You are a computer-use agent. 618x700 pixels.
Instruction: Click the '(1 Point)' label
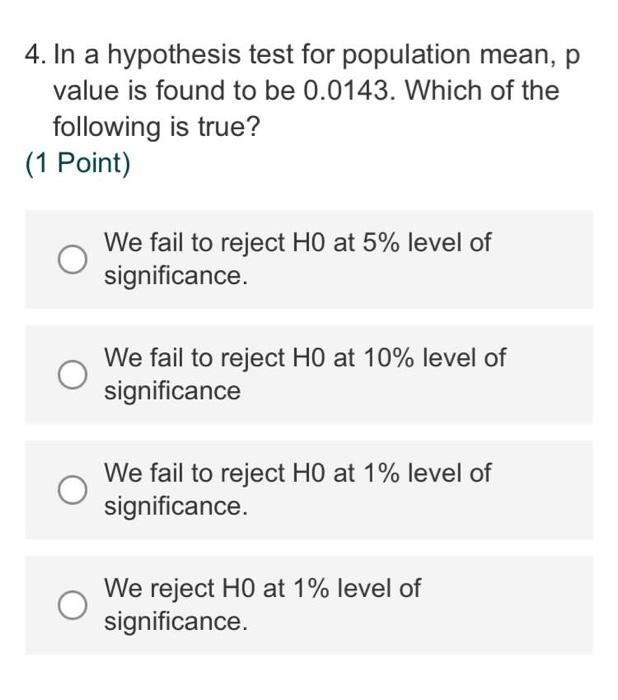tap(78, 163)
